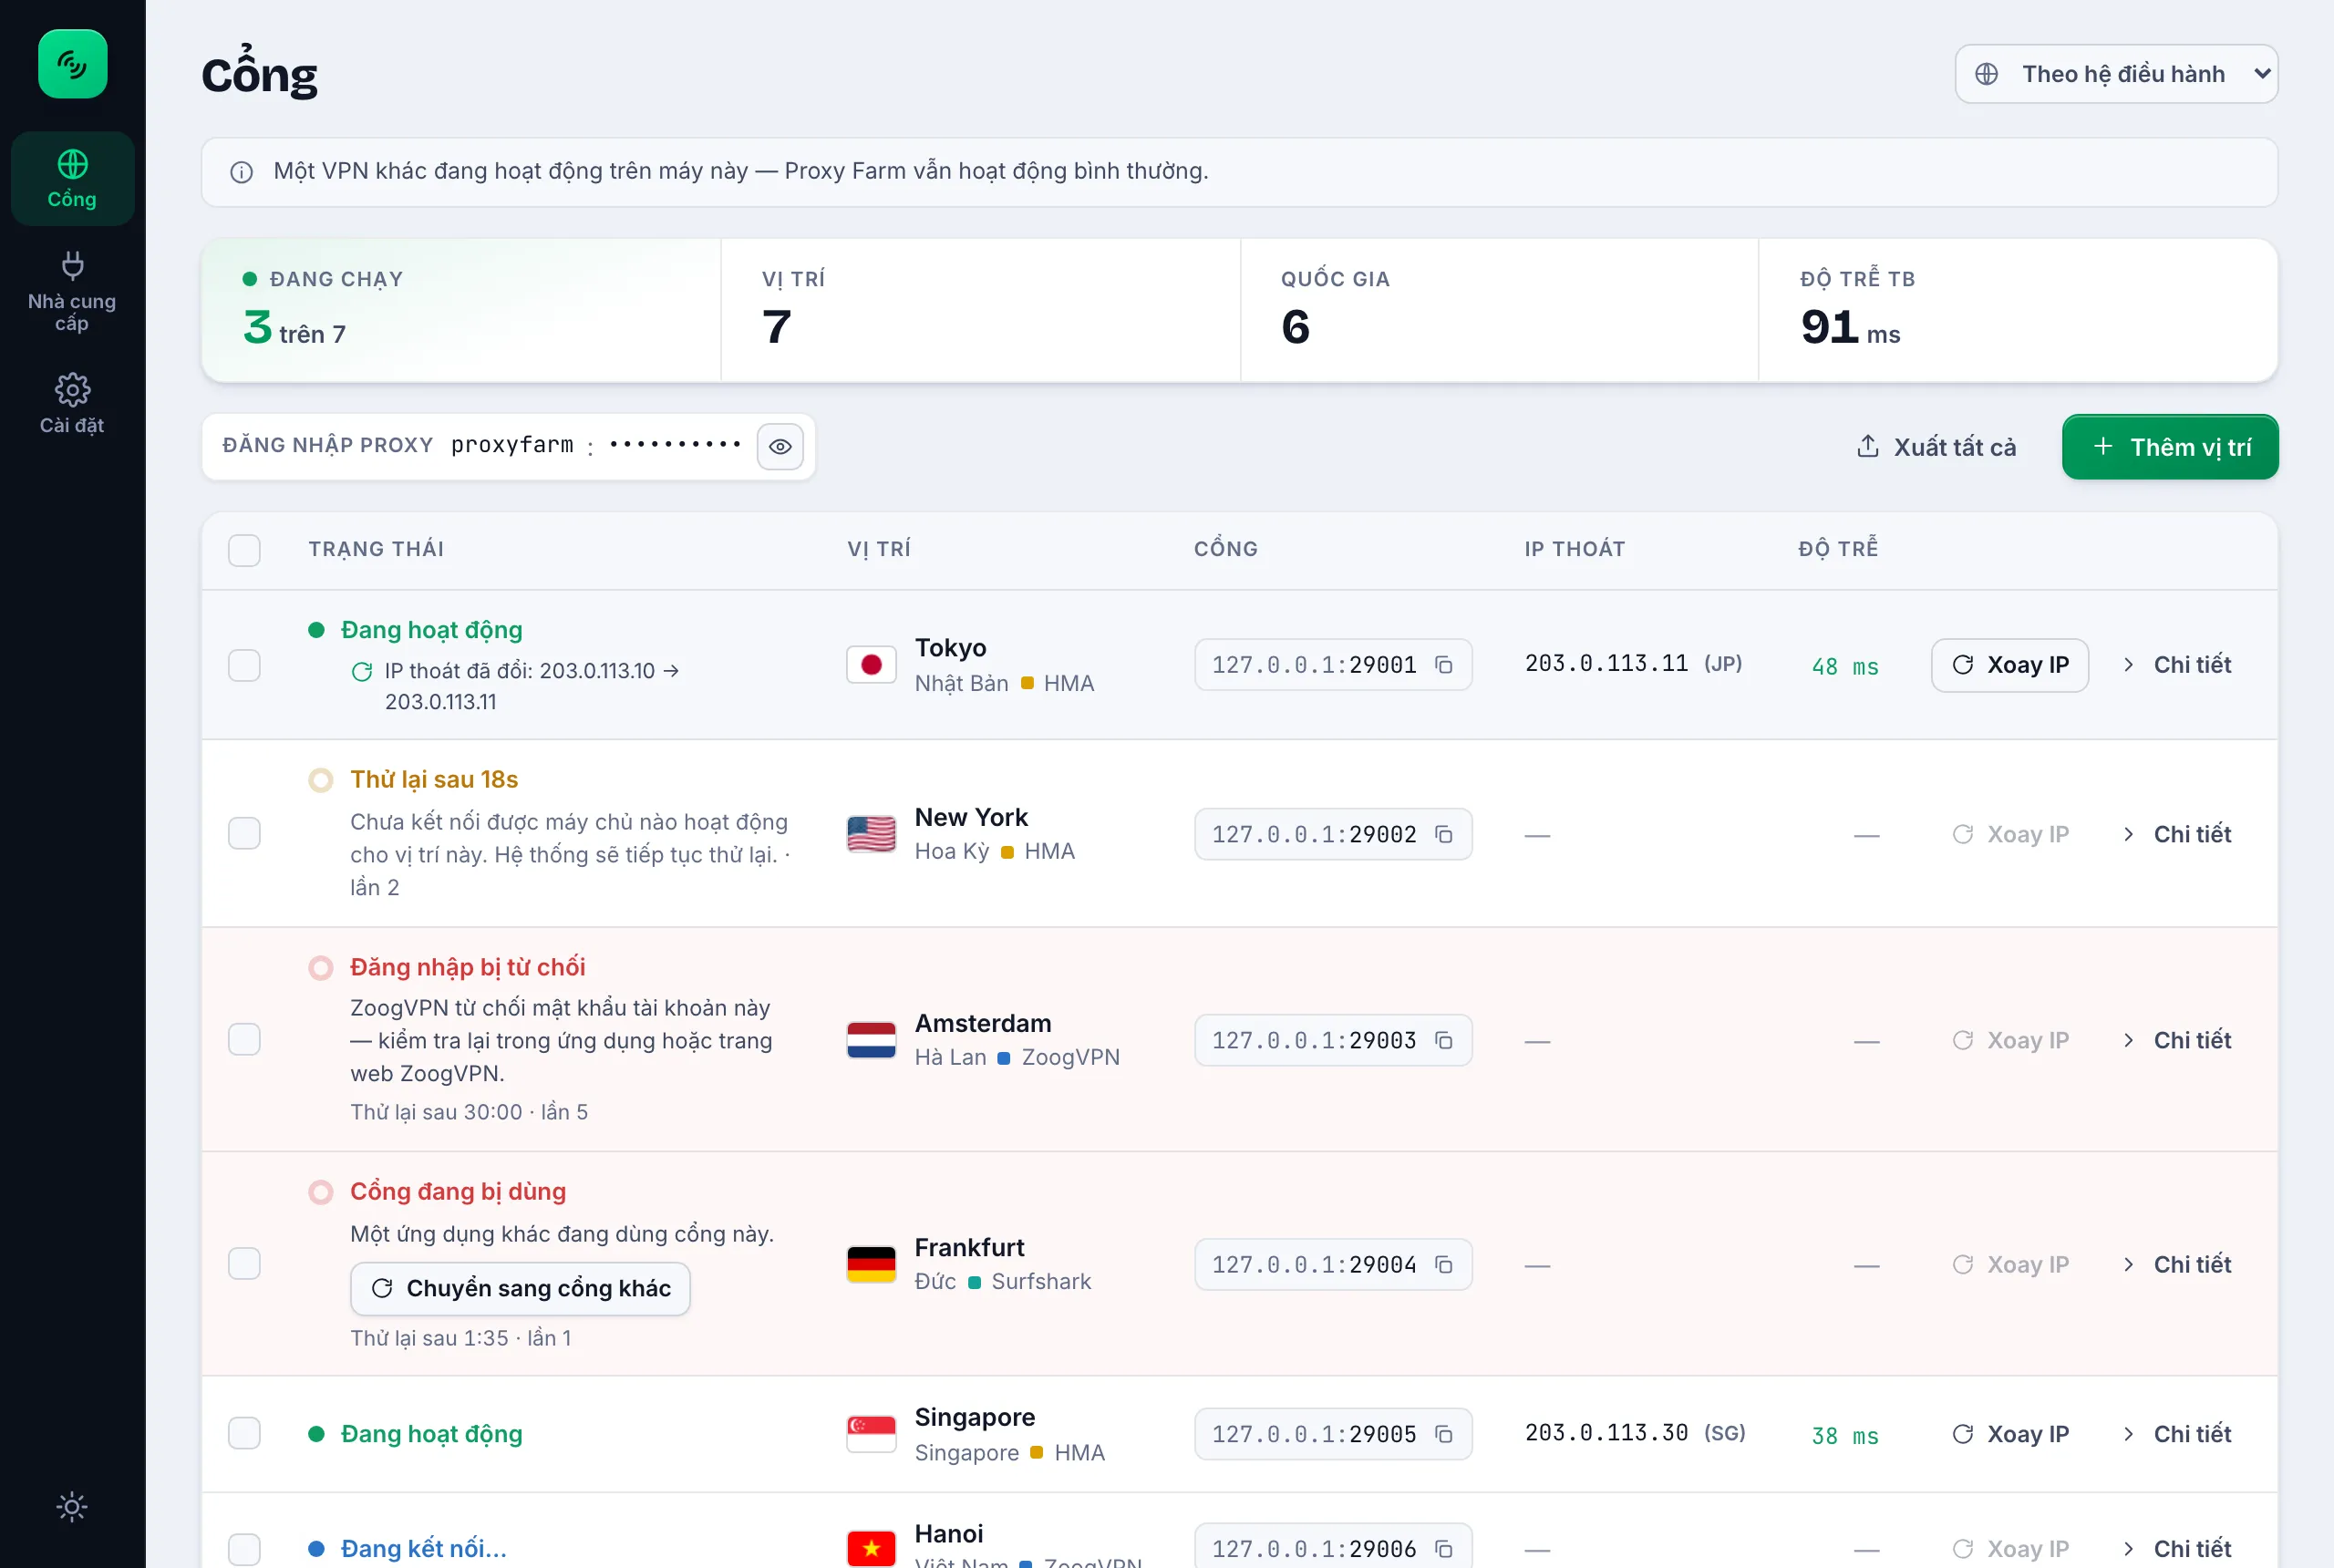Viewport: 2334px width, 1568px height.
Task: Tick the checkbox for the Amsterdam row
Action: point(244,1040)
